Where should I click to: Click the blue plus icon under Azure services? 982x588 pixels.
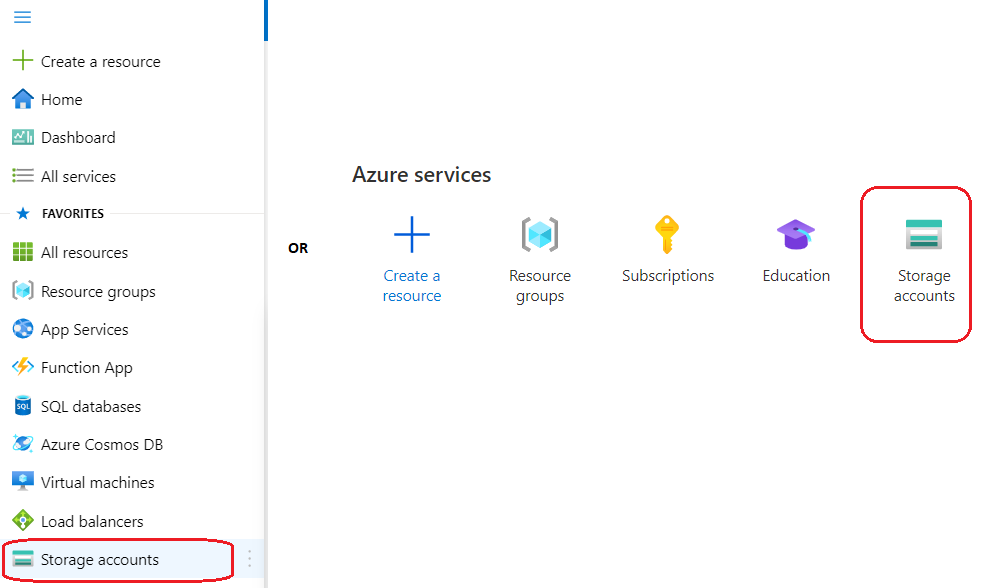click(x=412, y=235)
